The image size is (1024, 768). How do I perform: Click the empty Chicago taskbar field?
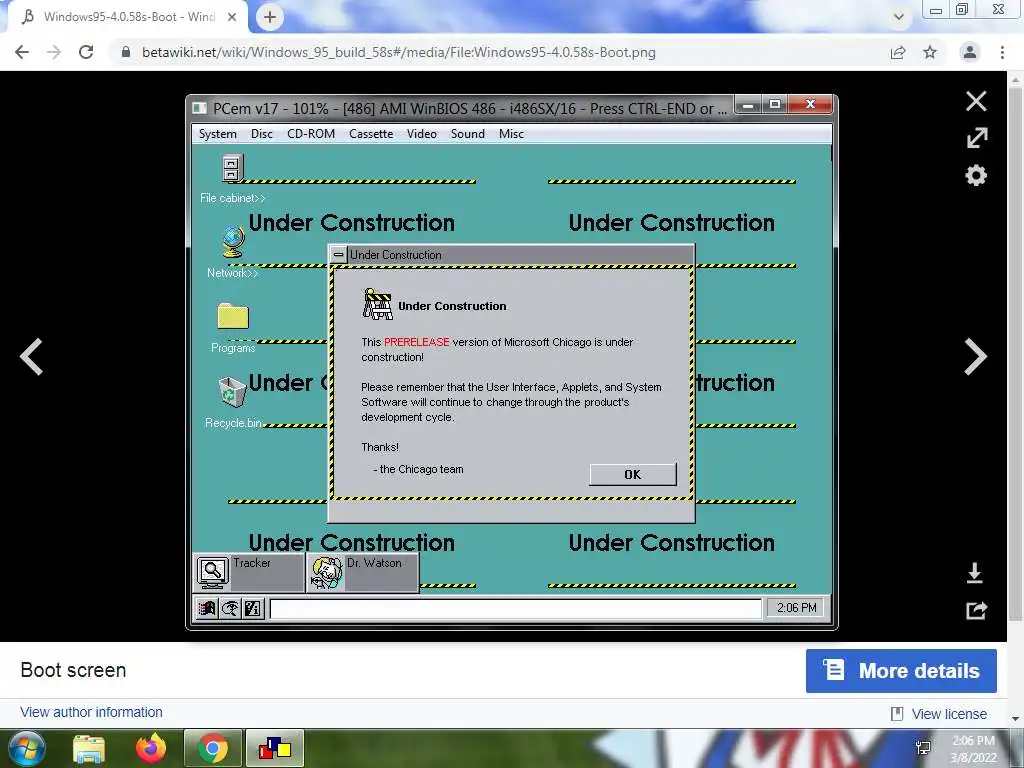click(x=516, y=609)
